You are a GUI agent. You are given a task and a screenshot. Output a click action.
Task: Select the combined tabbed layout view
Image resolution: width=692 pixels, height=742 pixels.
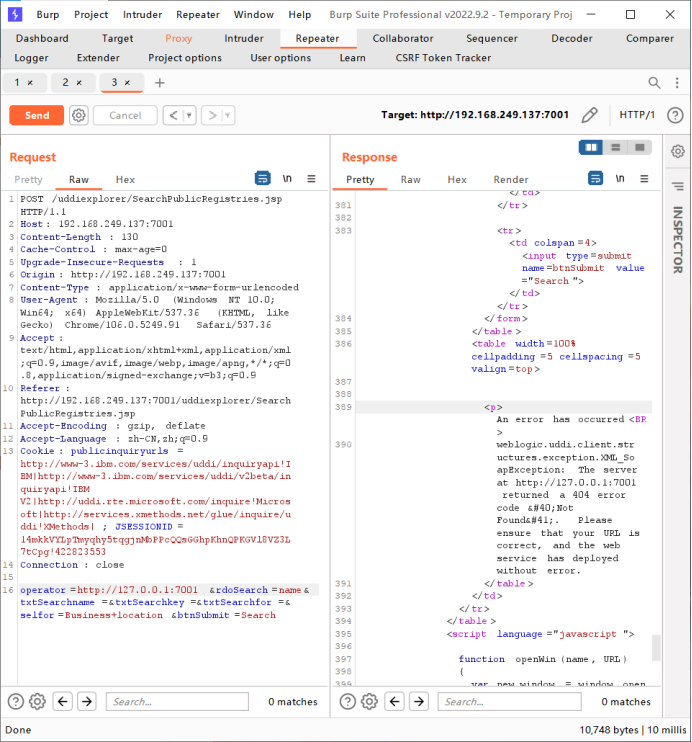[639, 148]
